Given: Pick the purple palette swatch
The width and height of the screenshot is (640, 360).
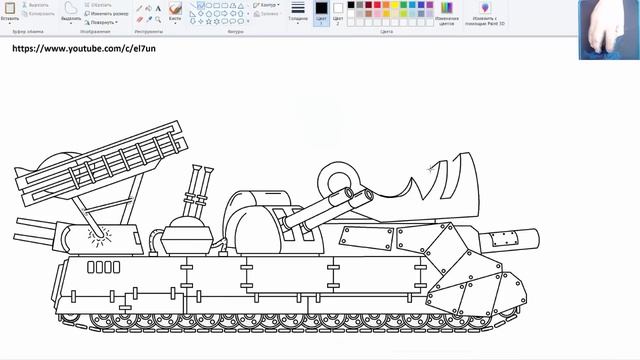Looking at the screenshot, I should pyautogui.click(x=430, y=5).
